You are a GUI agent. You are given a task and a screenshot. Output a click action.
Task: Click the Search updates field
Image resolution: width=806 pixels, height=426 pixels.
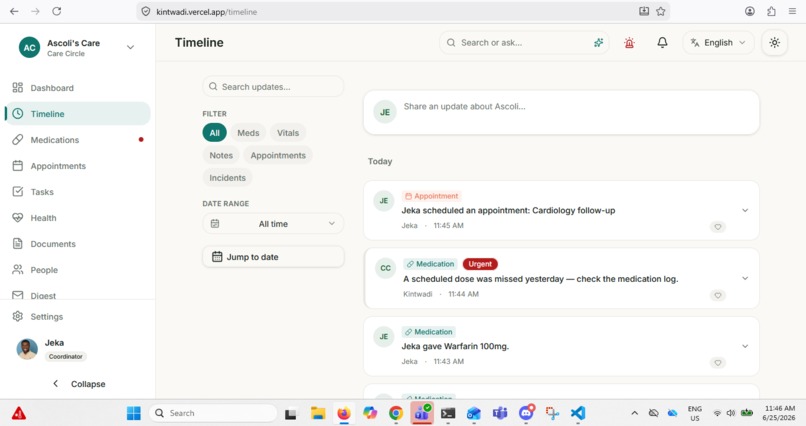(273, 87)
